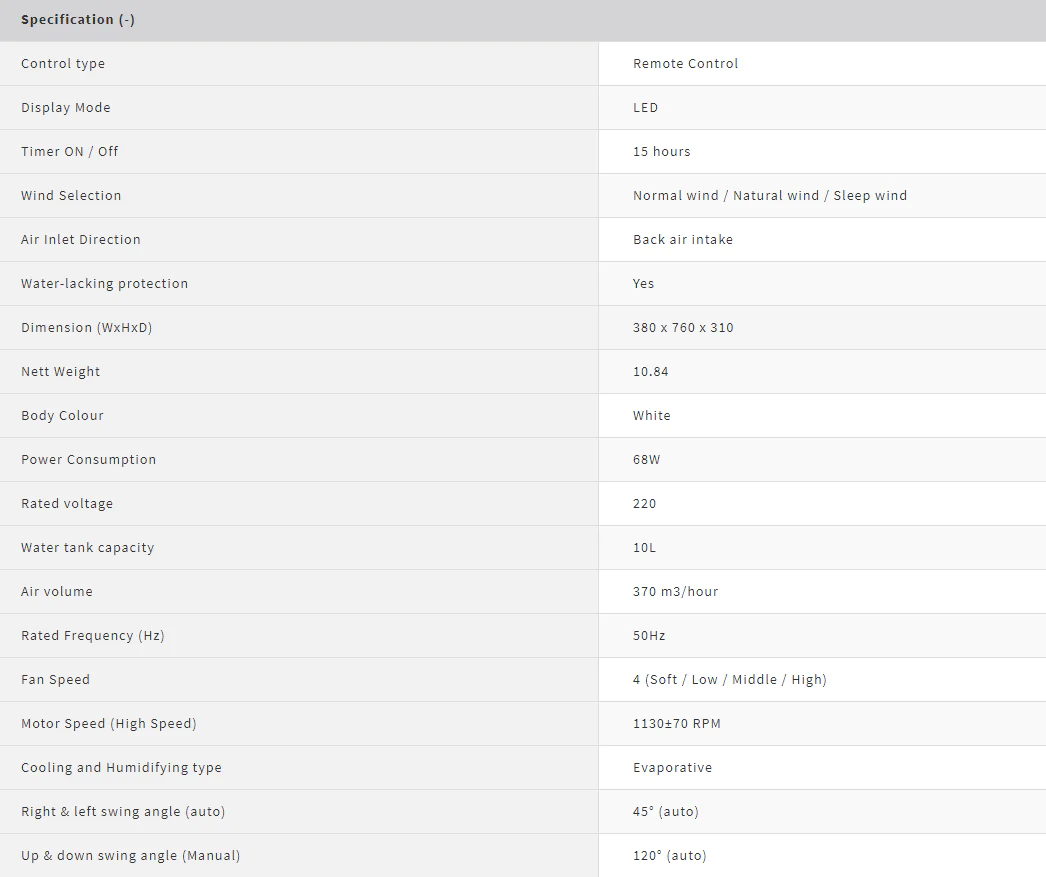Select the 68W power consumption value

click(x=646, y=460)
